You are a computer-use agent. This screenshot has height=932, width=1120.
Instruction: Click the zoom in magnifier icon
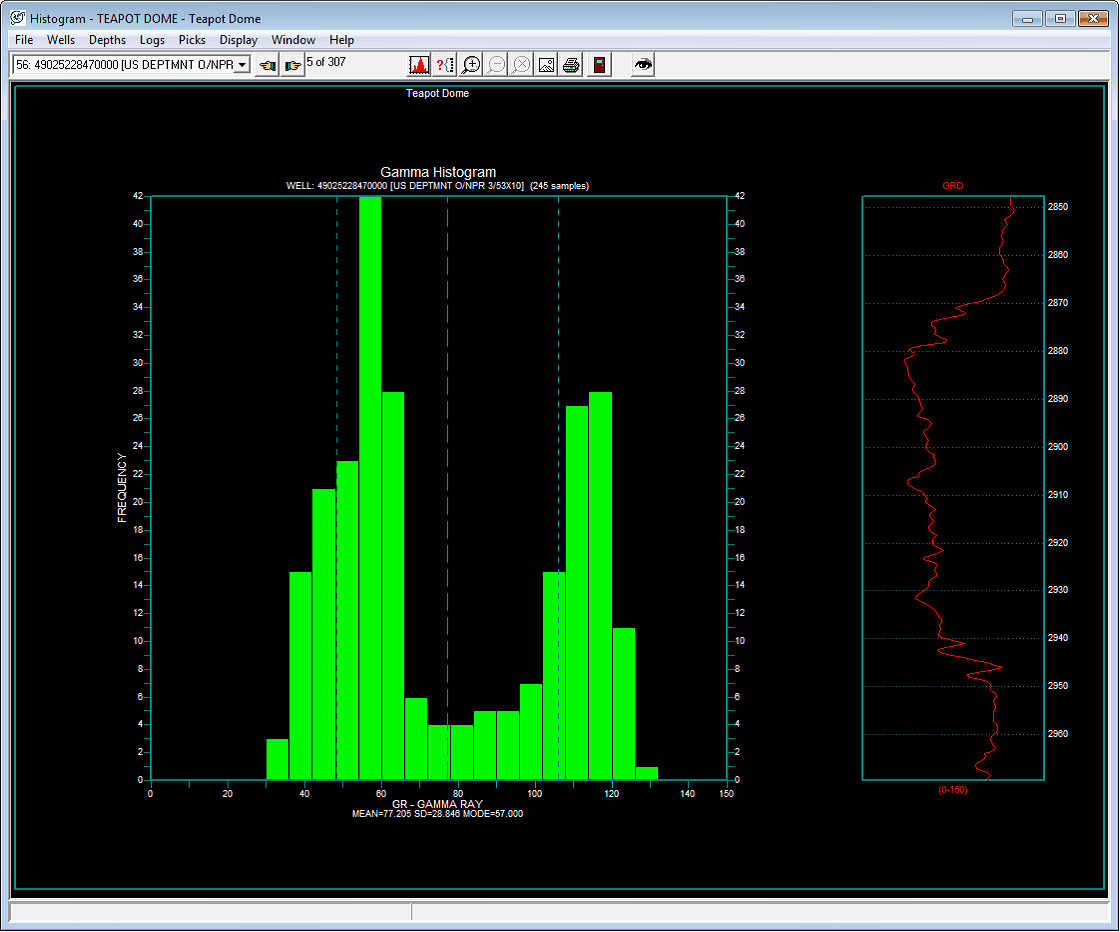coord(470,65)
